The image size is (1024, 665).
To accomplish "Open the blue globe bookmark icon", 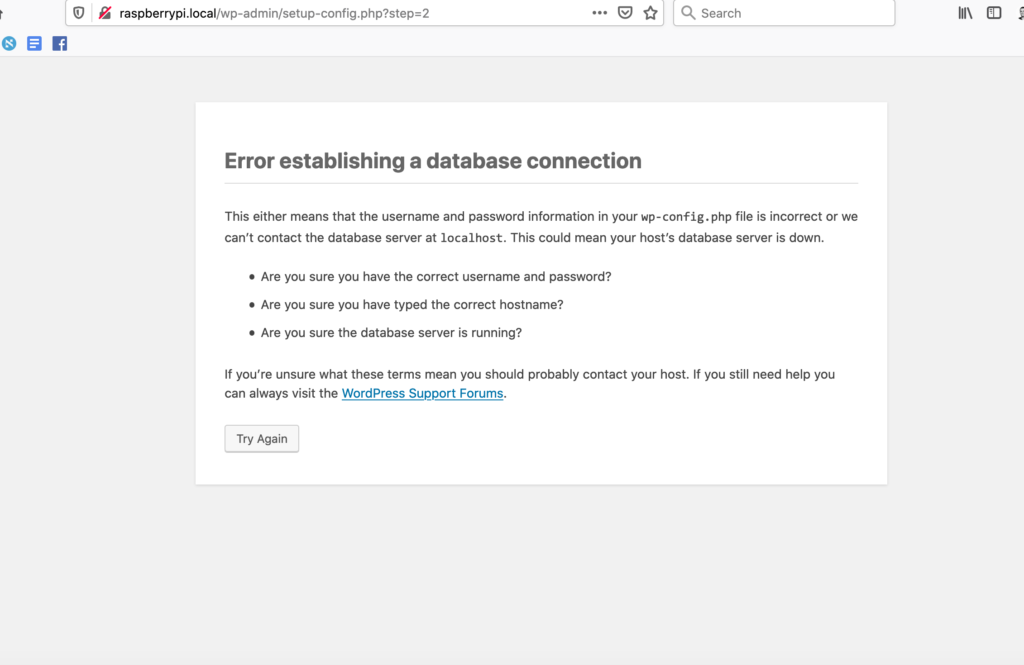I will [9, 44].
